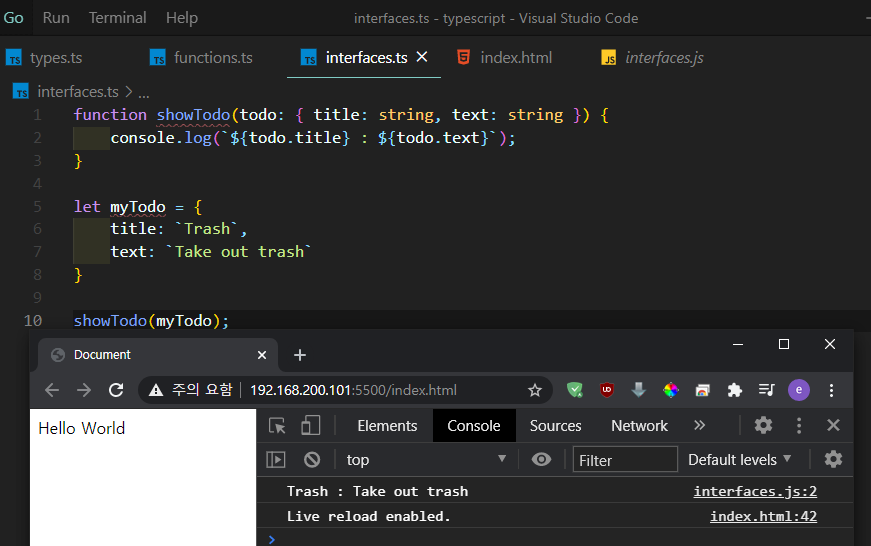Close the interfaces.ts tab
This screenshot has width=871, height=546.
(x=422, y=57)
